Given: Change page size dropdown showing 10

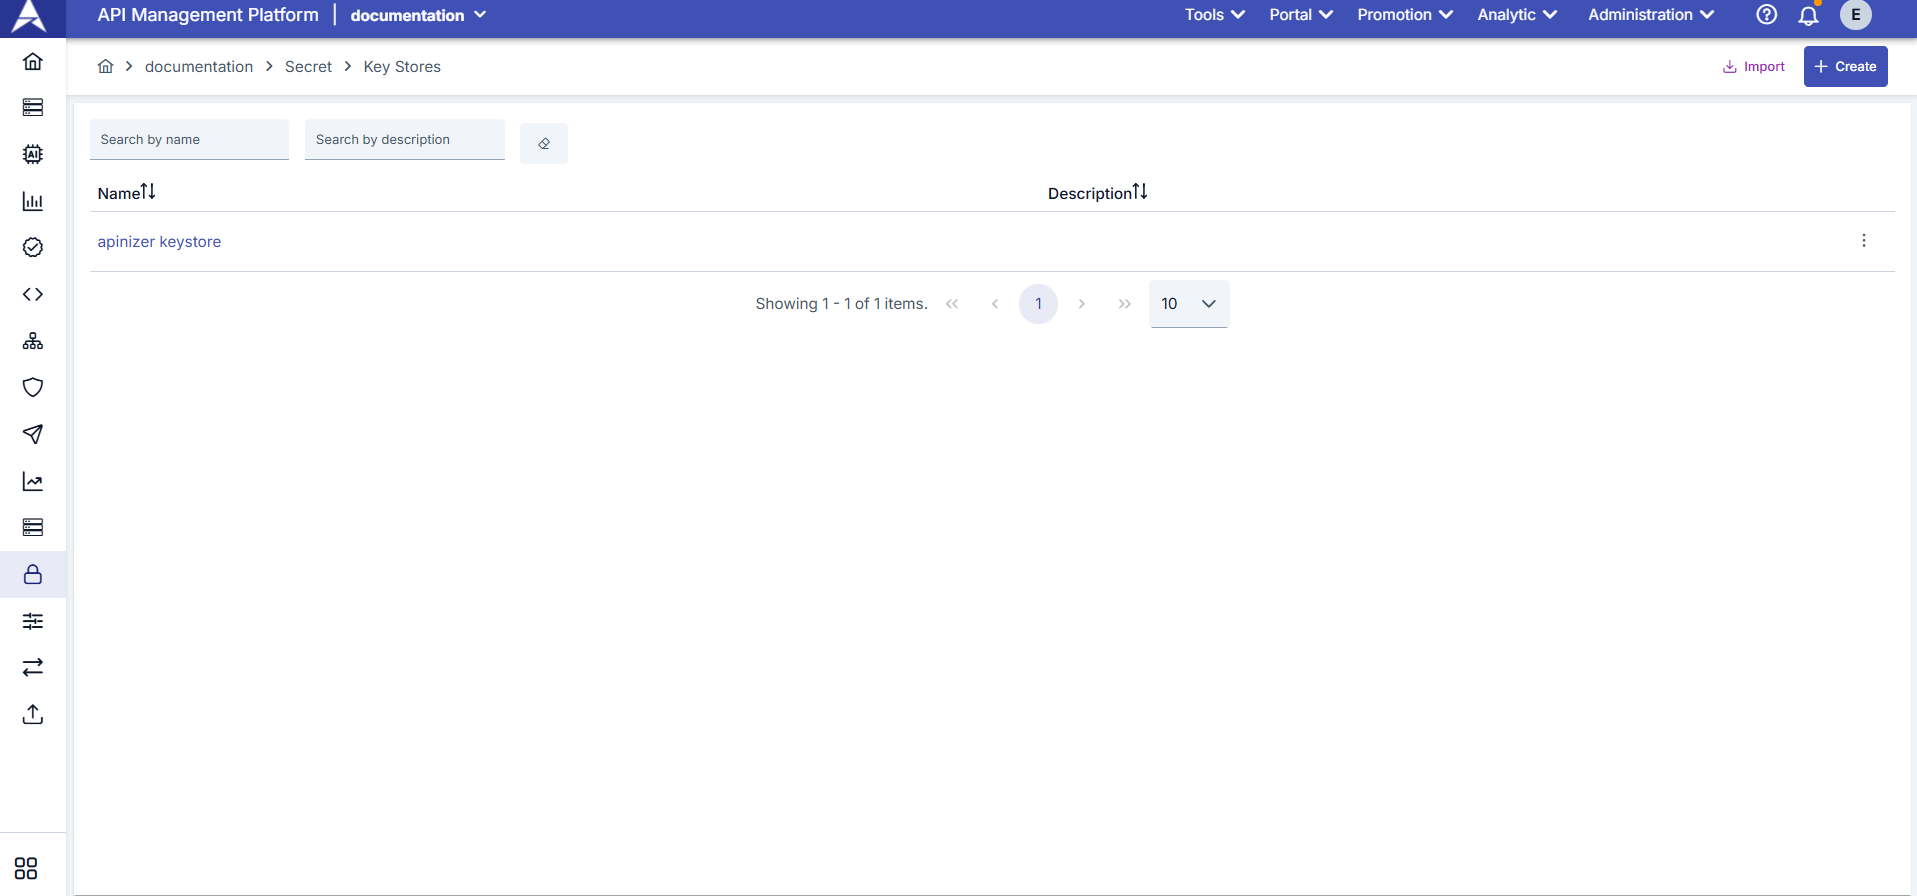Looking at the screenshot, I should (x=1189, y=304).
